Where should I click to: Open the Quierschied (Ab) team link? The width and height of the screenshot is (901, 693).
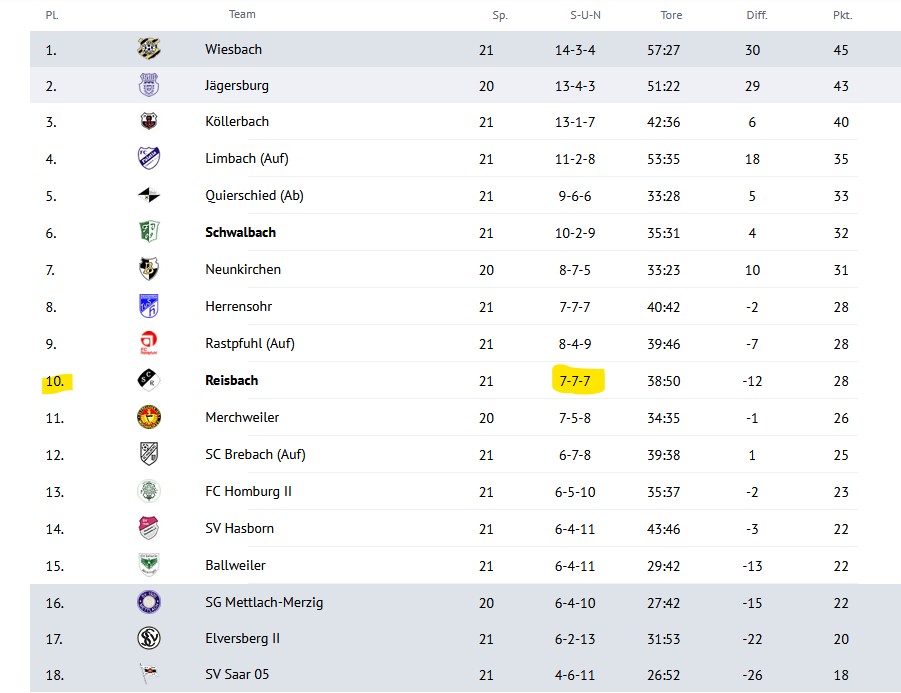(x=254, y=196)
